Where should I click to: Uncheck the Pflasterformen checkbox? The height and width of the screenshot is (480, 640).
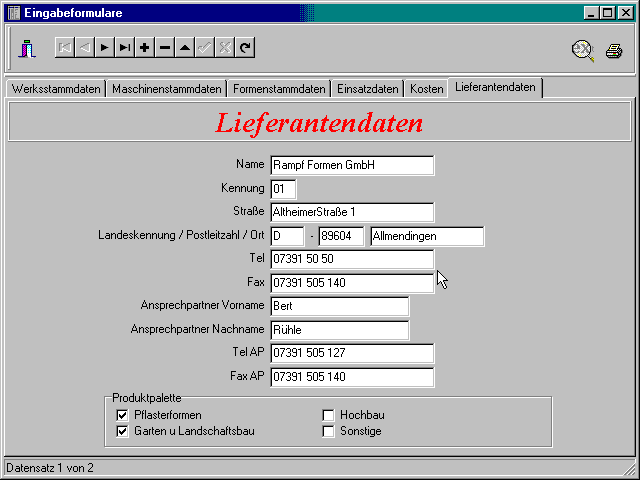pyautogui.click(x=123, y=415)
